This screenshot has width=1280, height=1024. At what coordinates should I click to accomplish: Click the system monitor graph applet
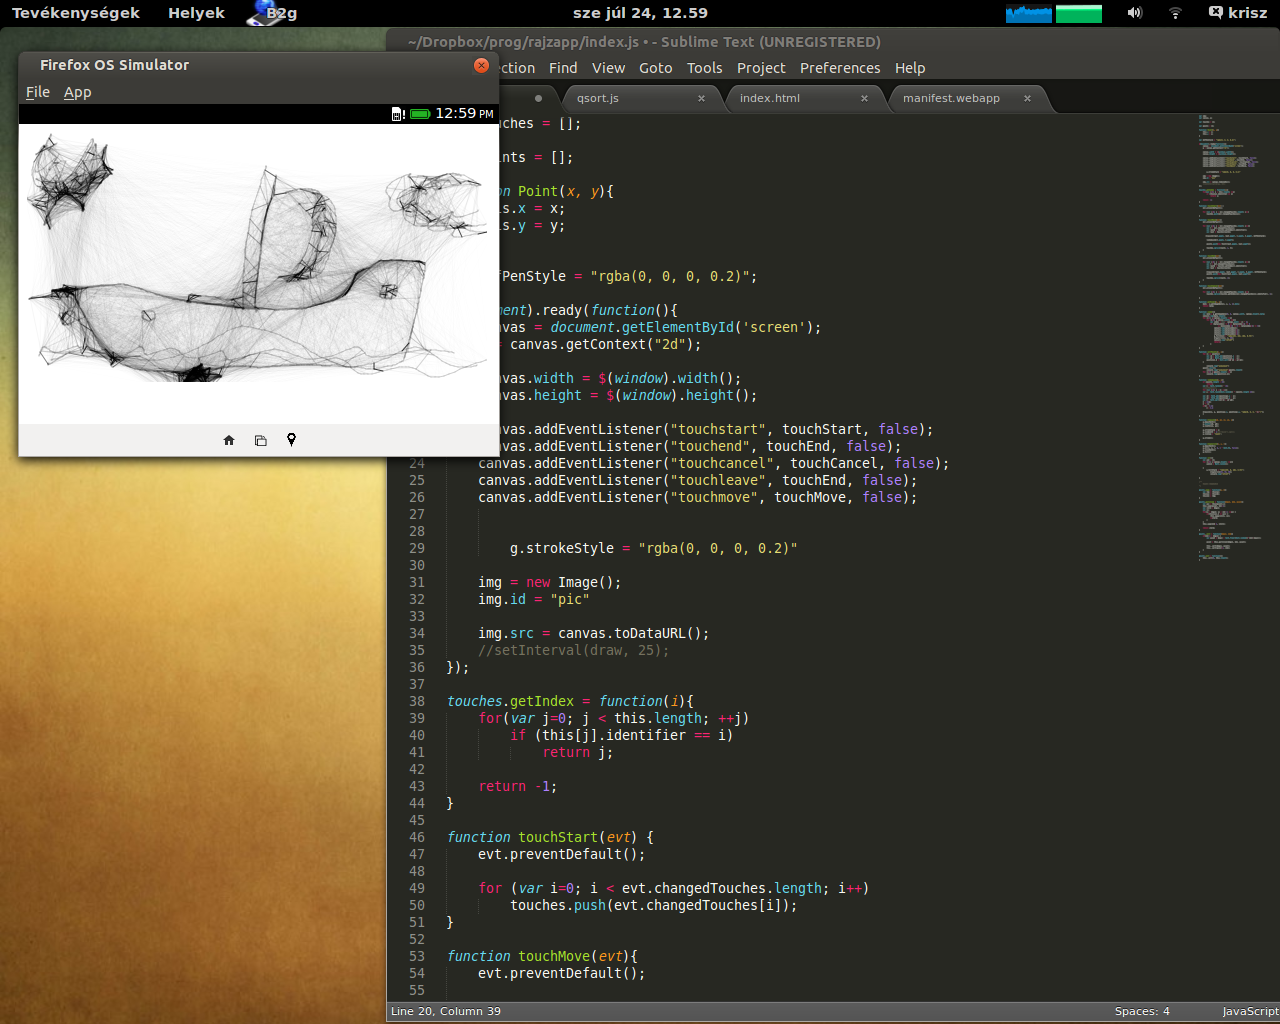pyautogui.click(x=1054, y=13)
